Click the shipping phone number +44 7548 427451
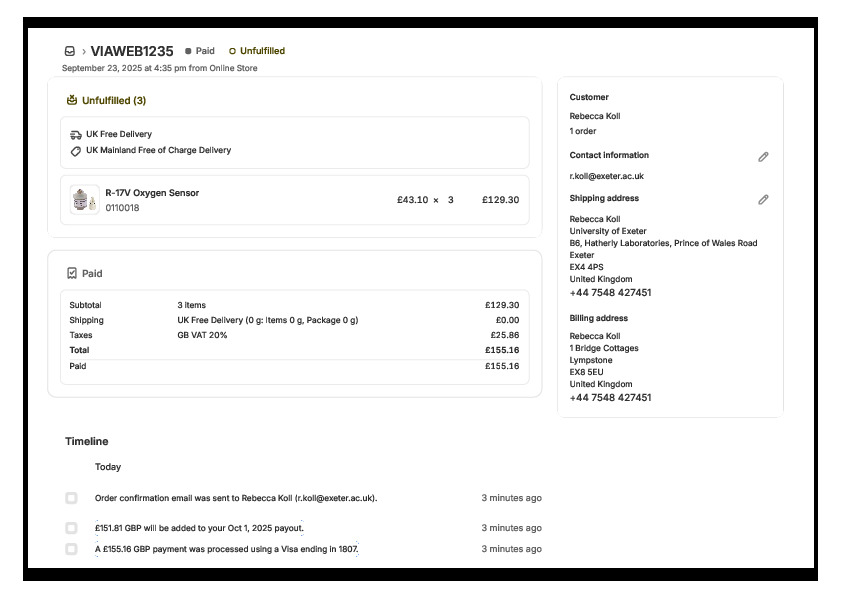The height and width of the screenshot is (595, 842). (x=610, y=293)
